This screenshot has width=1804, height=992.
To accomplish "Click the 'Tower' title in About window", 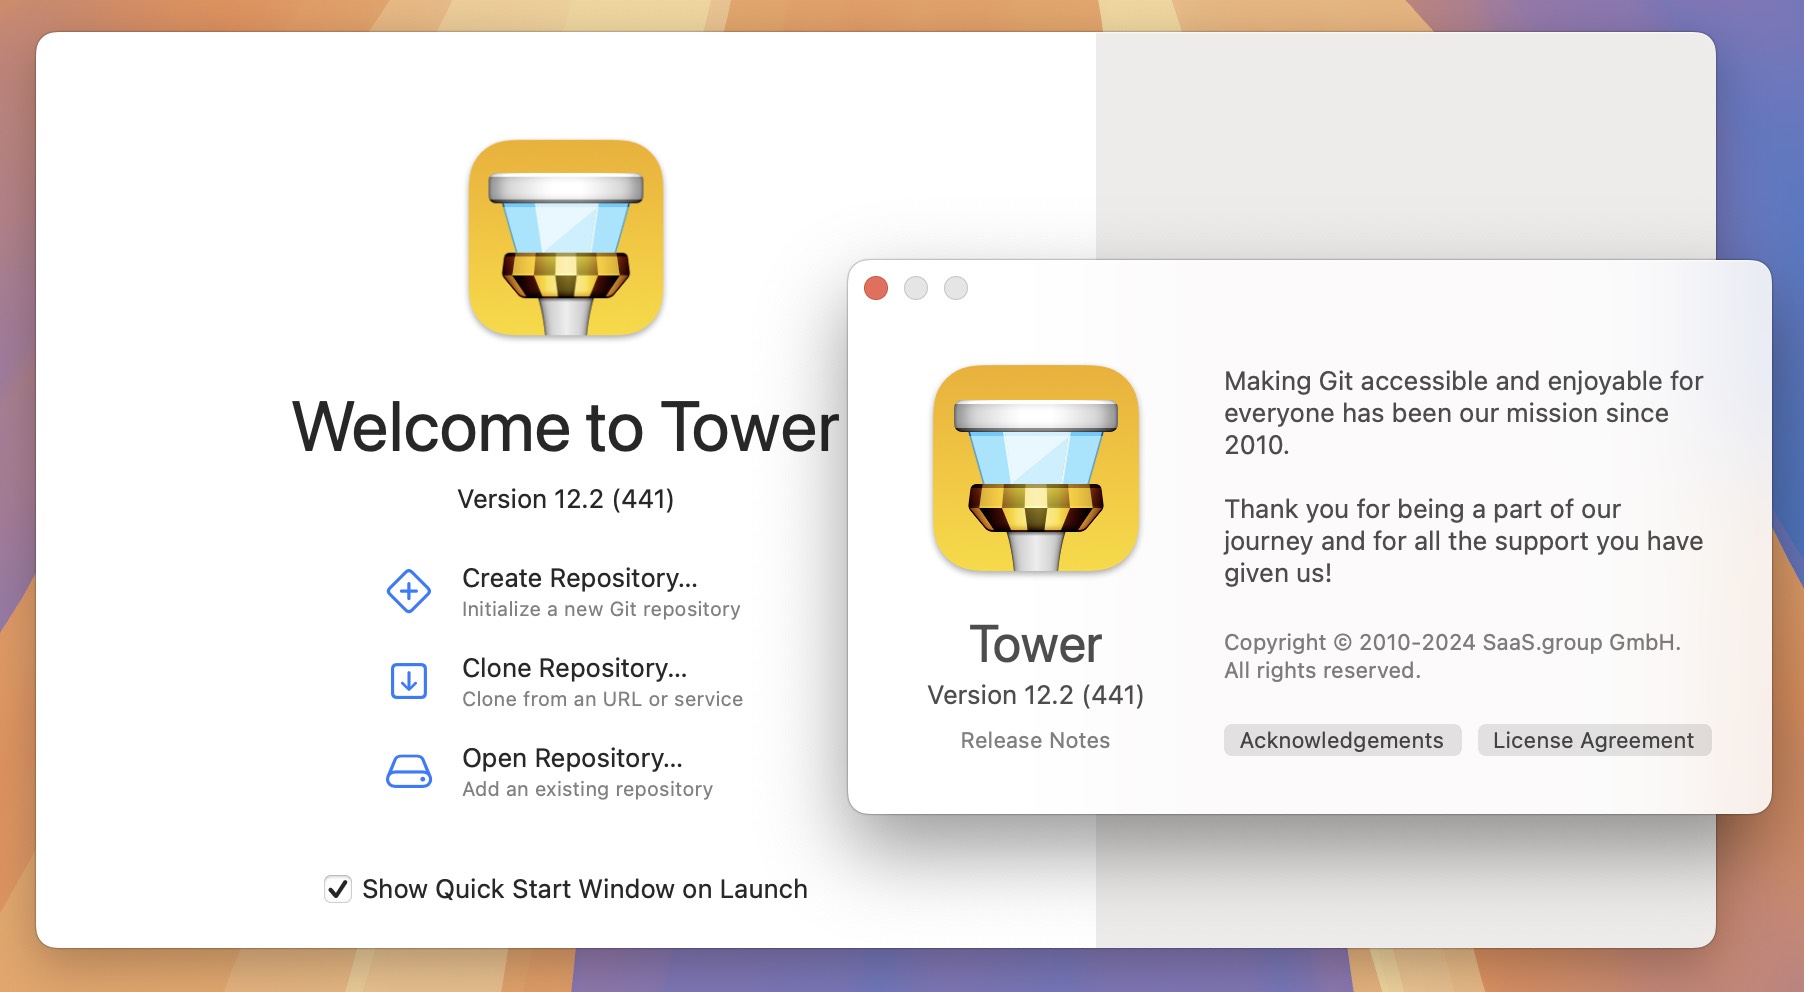I will 1036,645.
